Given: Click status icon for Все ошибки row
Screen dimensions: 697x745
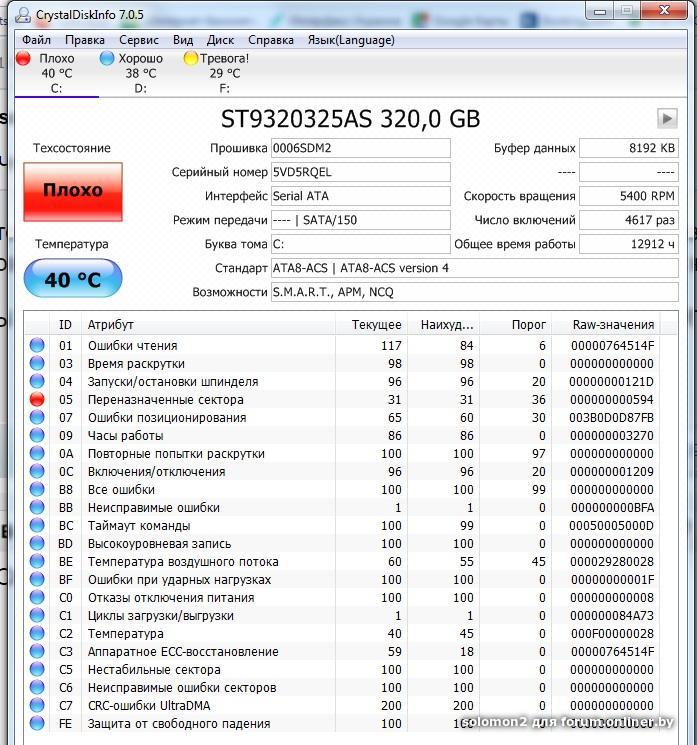Looking at the screenshot, I should pos(37,489).
